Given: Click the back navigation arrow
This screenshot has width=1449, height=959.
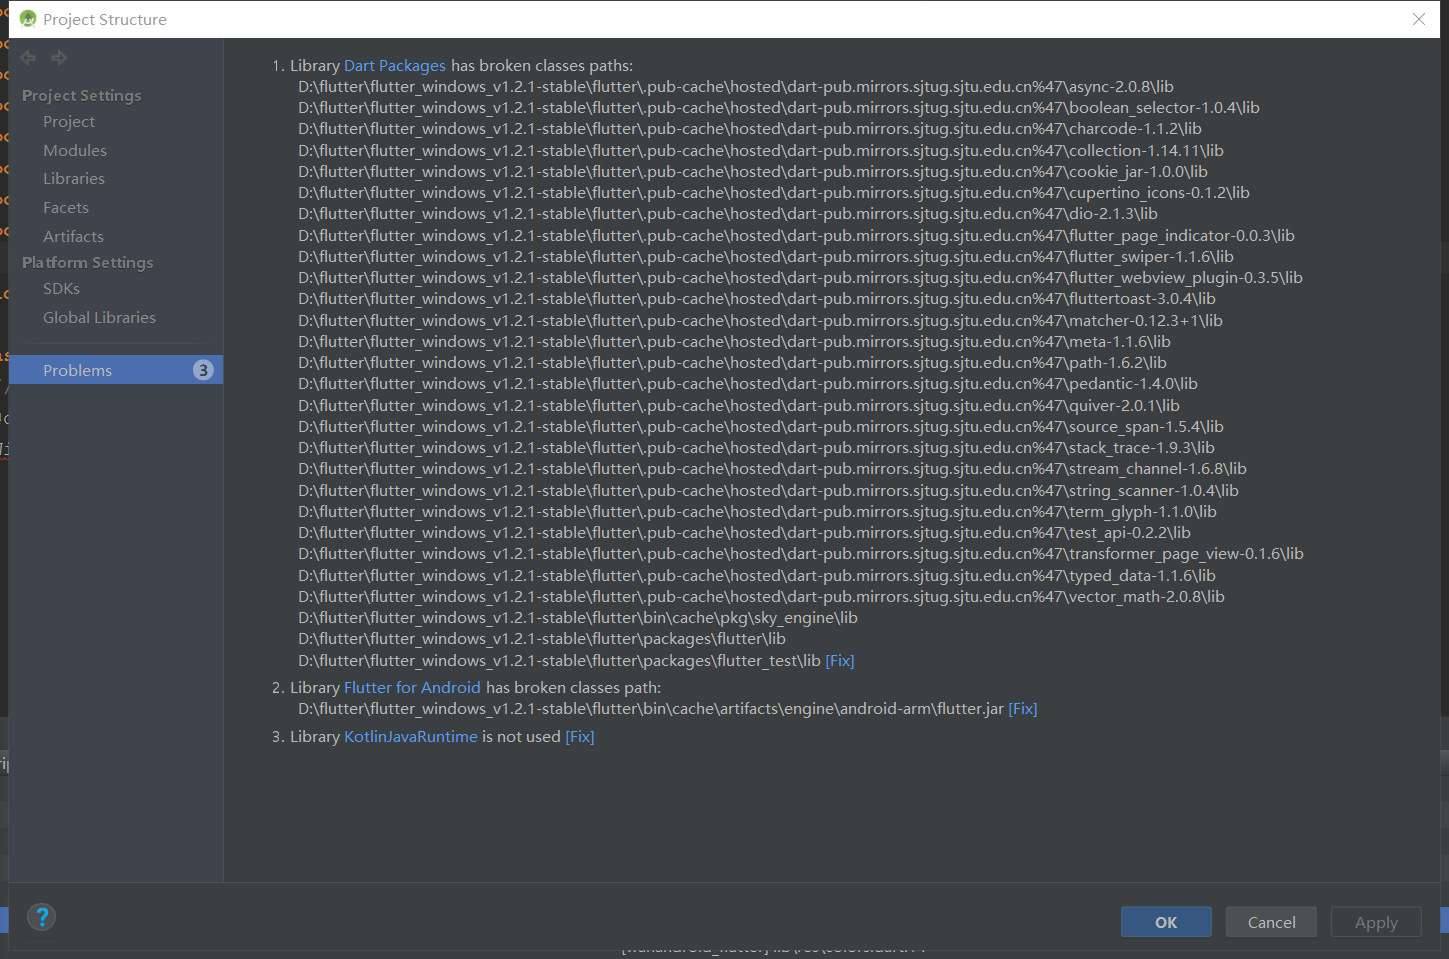Looking at the screenshot, I should click(27, 57).
